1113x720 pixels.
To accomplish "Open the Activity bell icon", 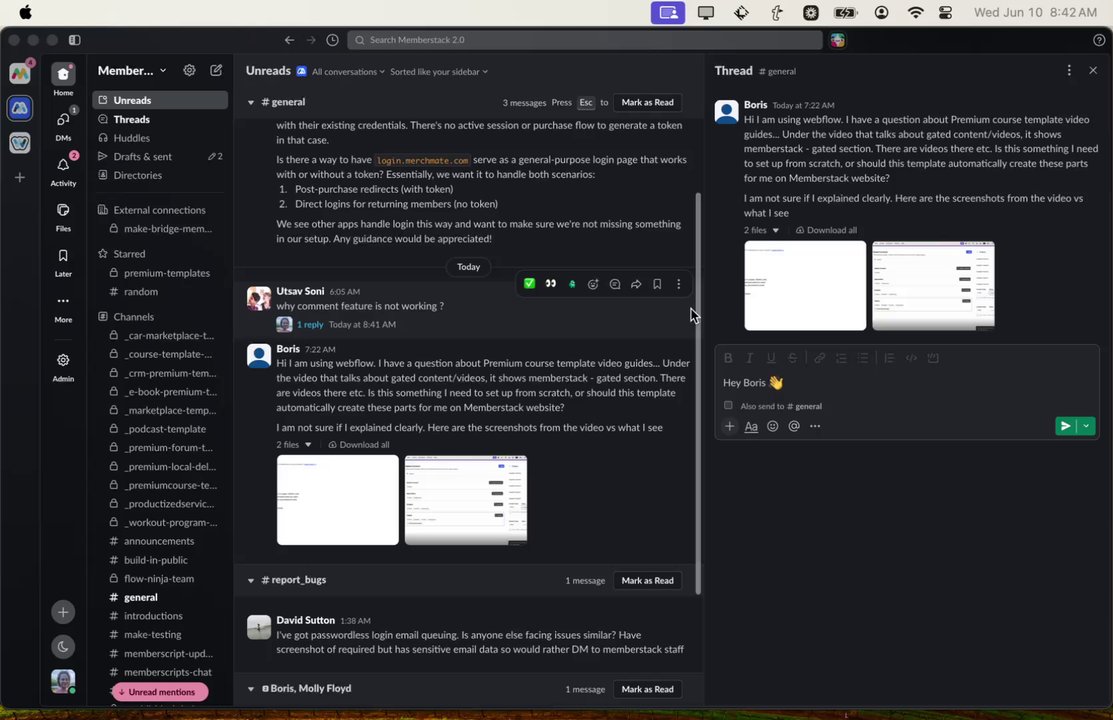I will [x=62, y=170].
